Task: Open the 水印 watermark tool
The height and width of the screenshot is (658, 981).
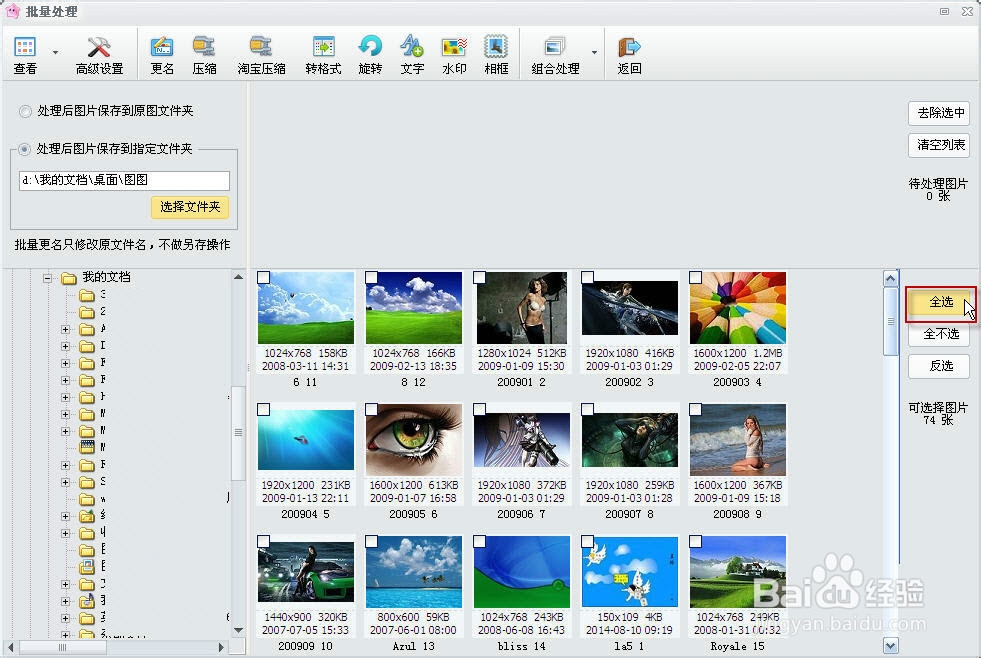Action: tap(453, 53)
